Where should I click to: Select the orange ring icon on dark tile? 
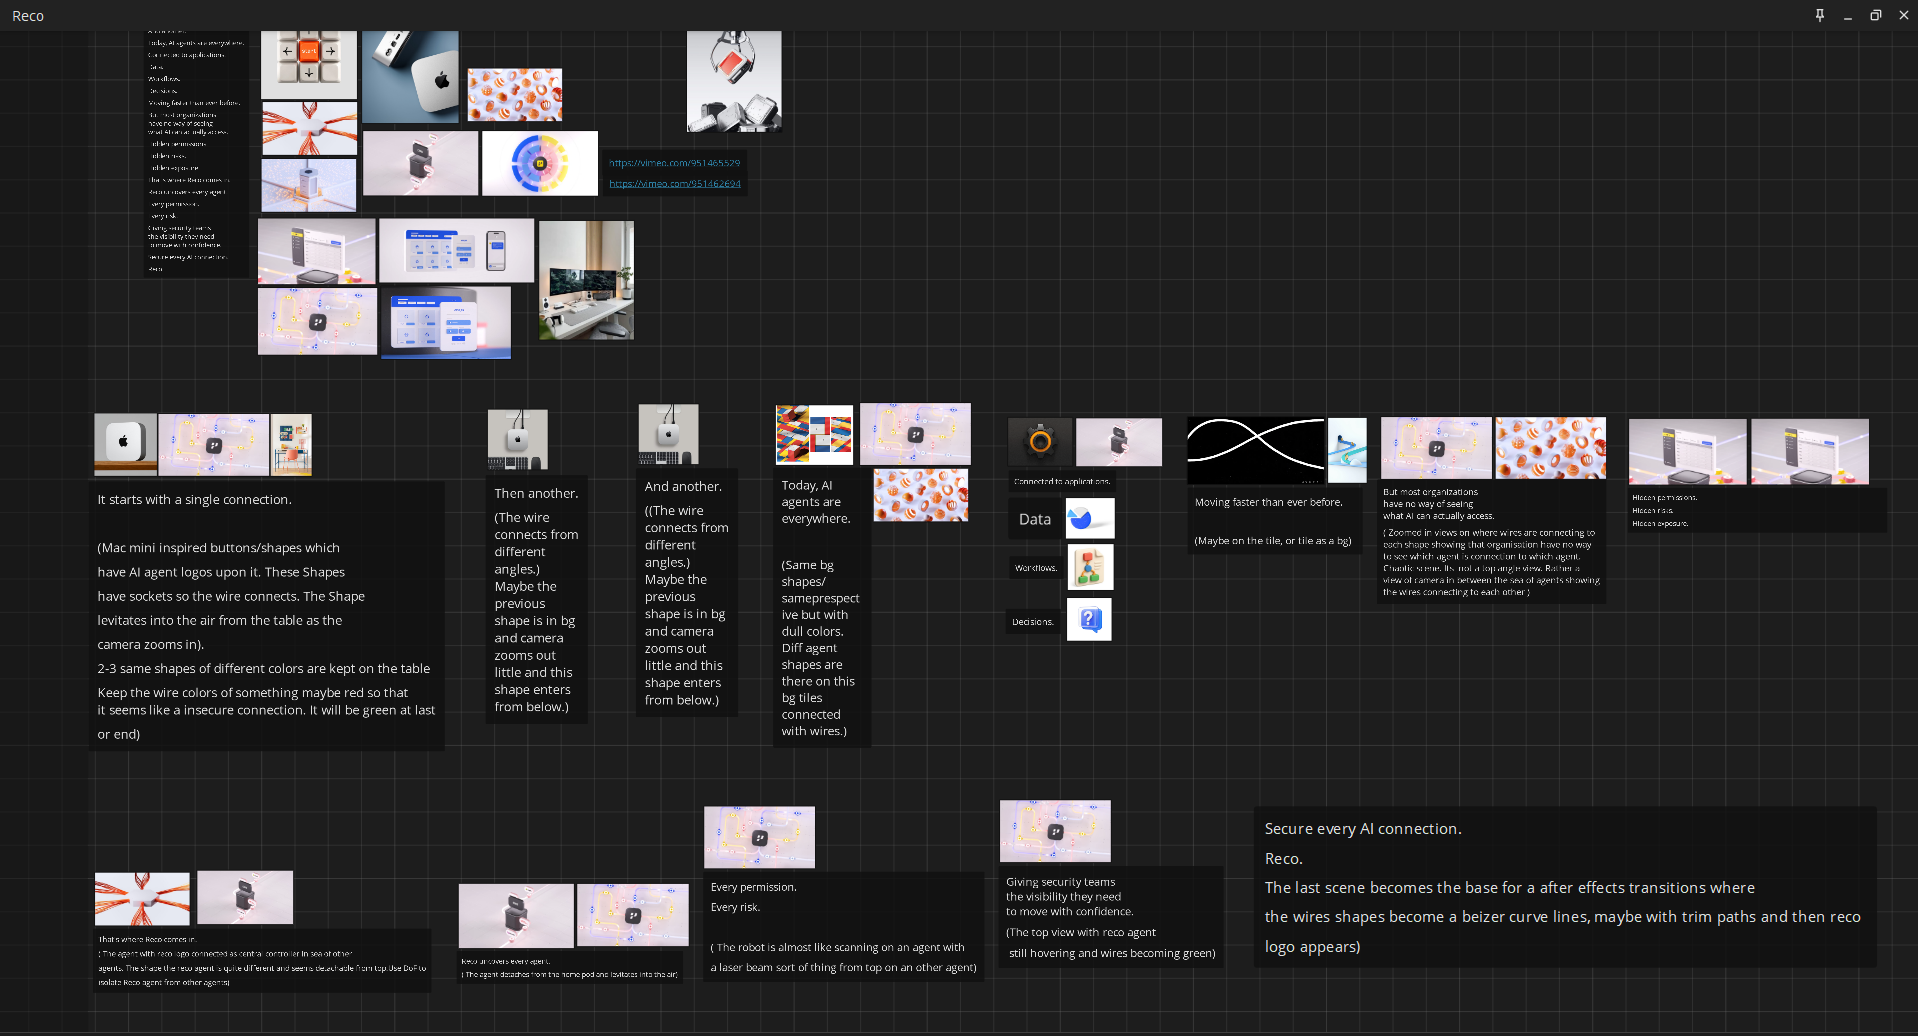(1040, 441)
